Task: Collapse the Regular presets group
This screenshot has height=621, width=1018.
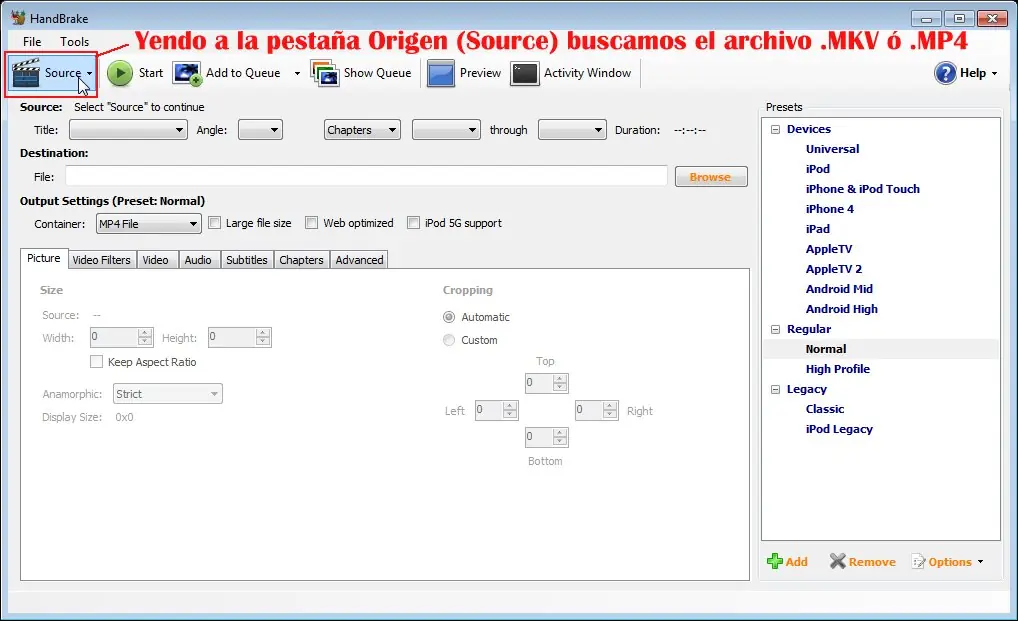Action: click(x=775, y=329)
